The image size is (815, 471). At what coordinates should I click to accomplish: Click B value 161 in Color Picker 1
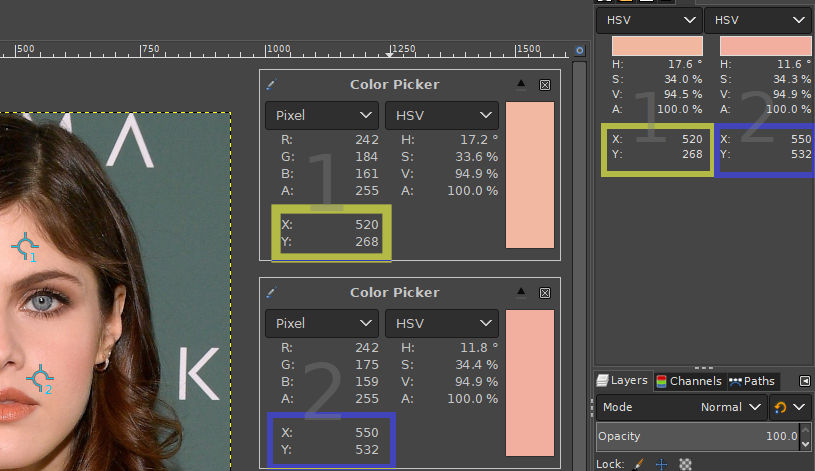point(366,174)
